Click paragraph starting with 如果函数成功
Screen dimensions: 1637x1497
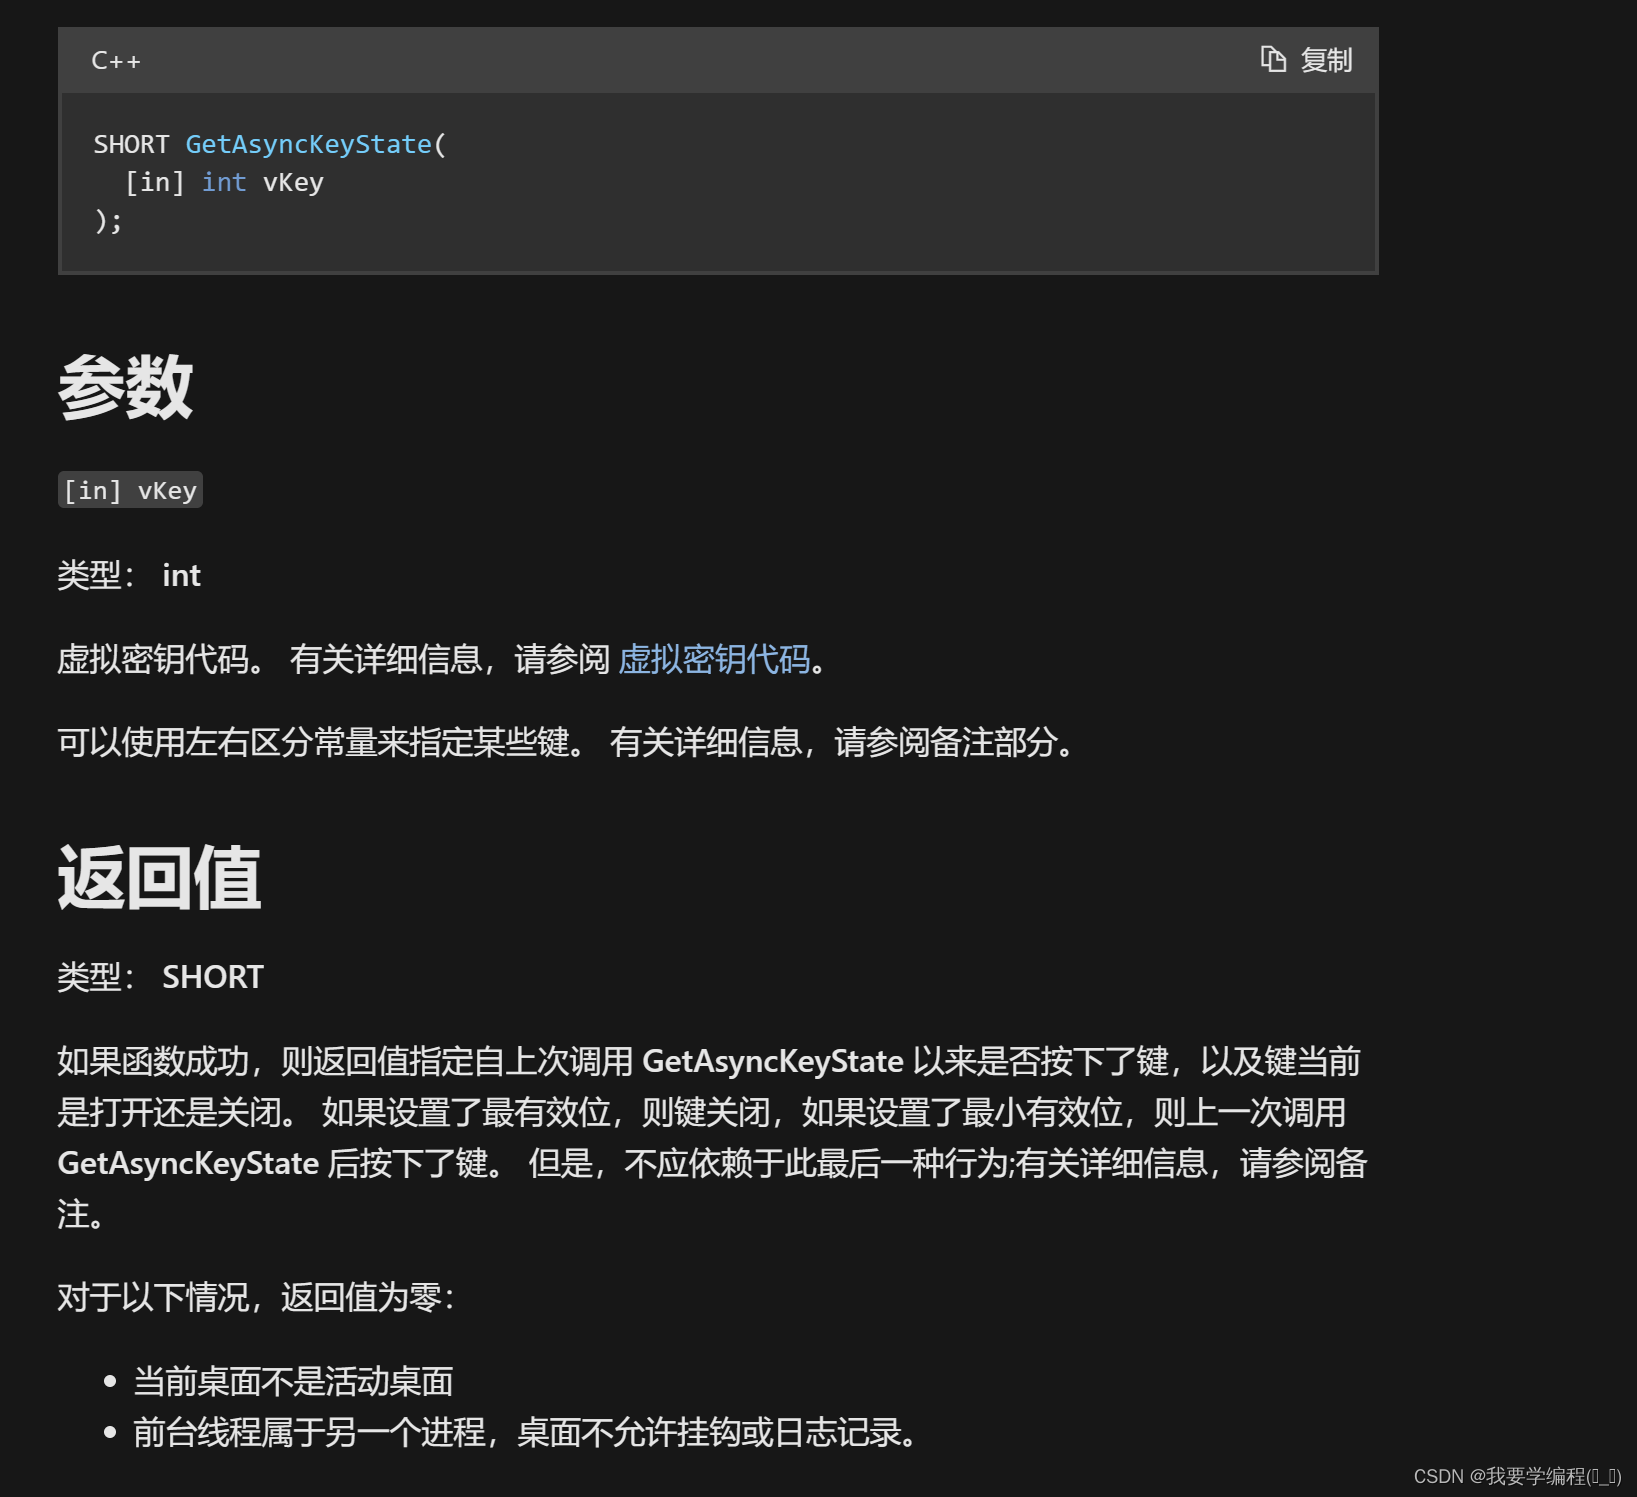coord(710,1112)
